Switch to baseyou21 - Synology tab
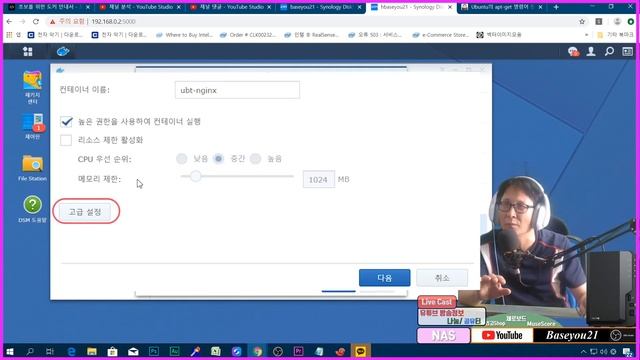Screen dimensions: 640x360 click(321, 7)
